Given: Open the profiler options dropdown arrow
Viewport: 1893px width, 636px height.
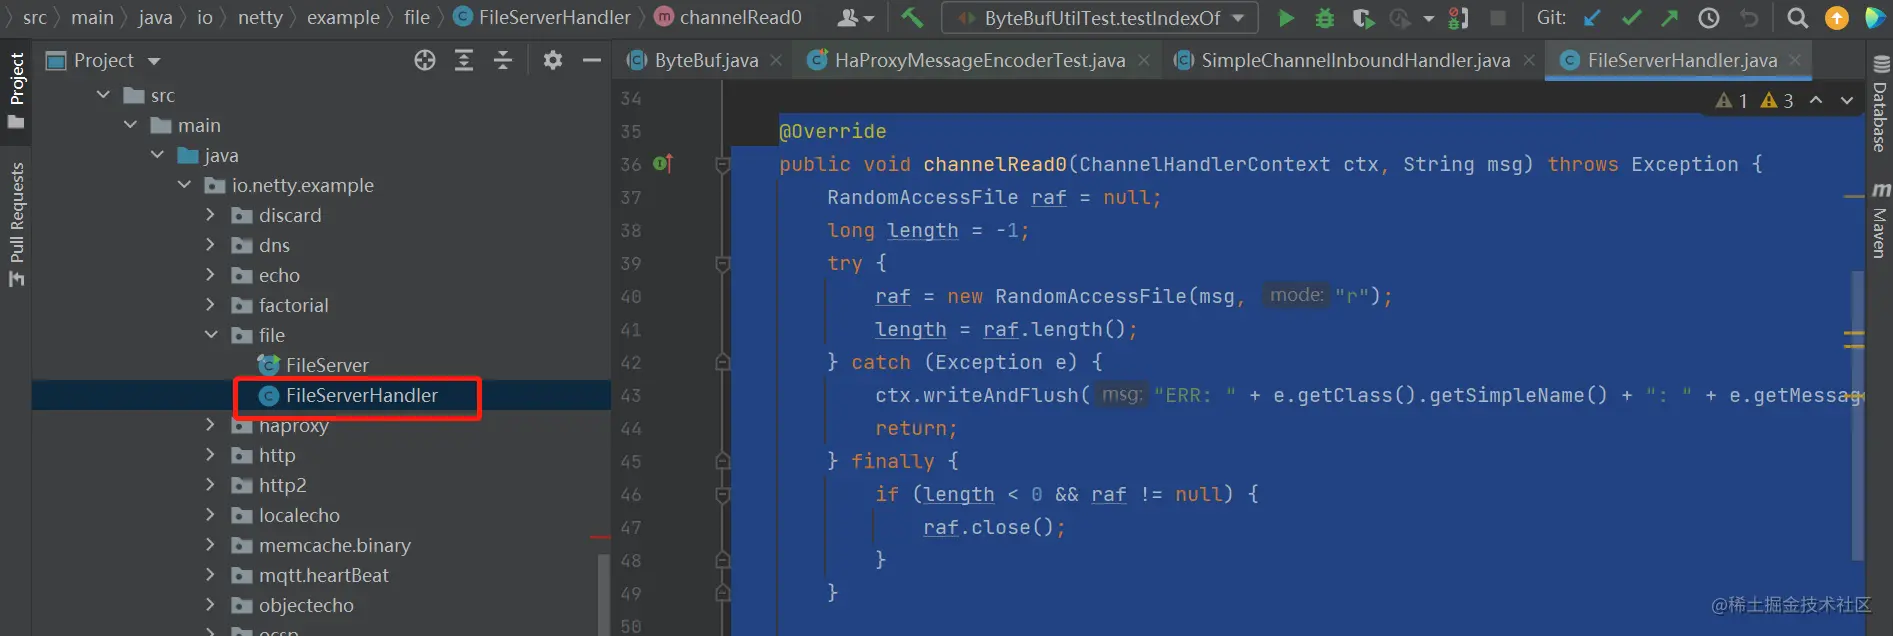Looking at the screenshot, I should point(1428,19).
